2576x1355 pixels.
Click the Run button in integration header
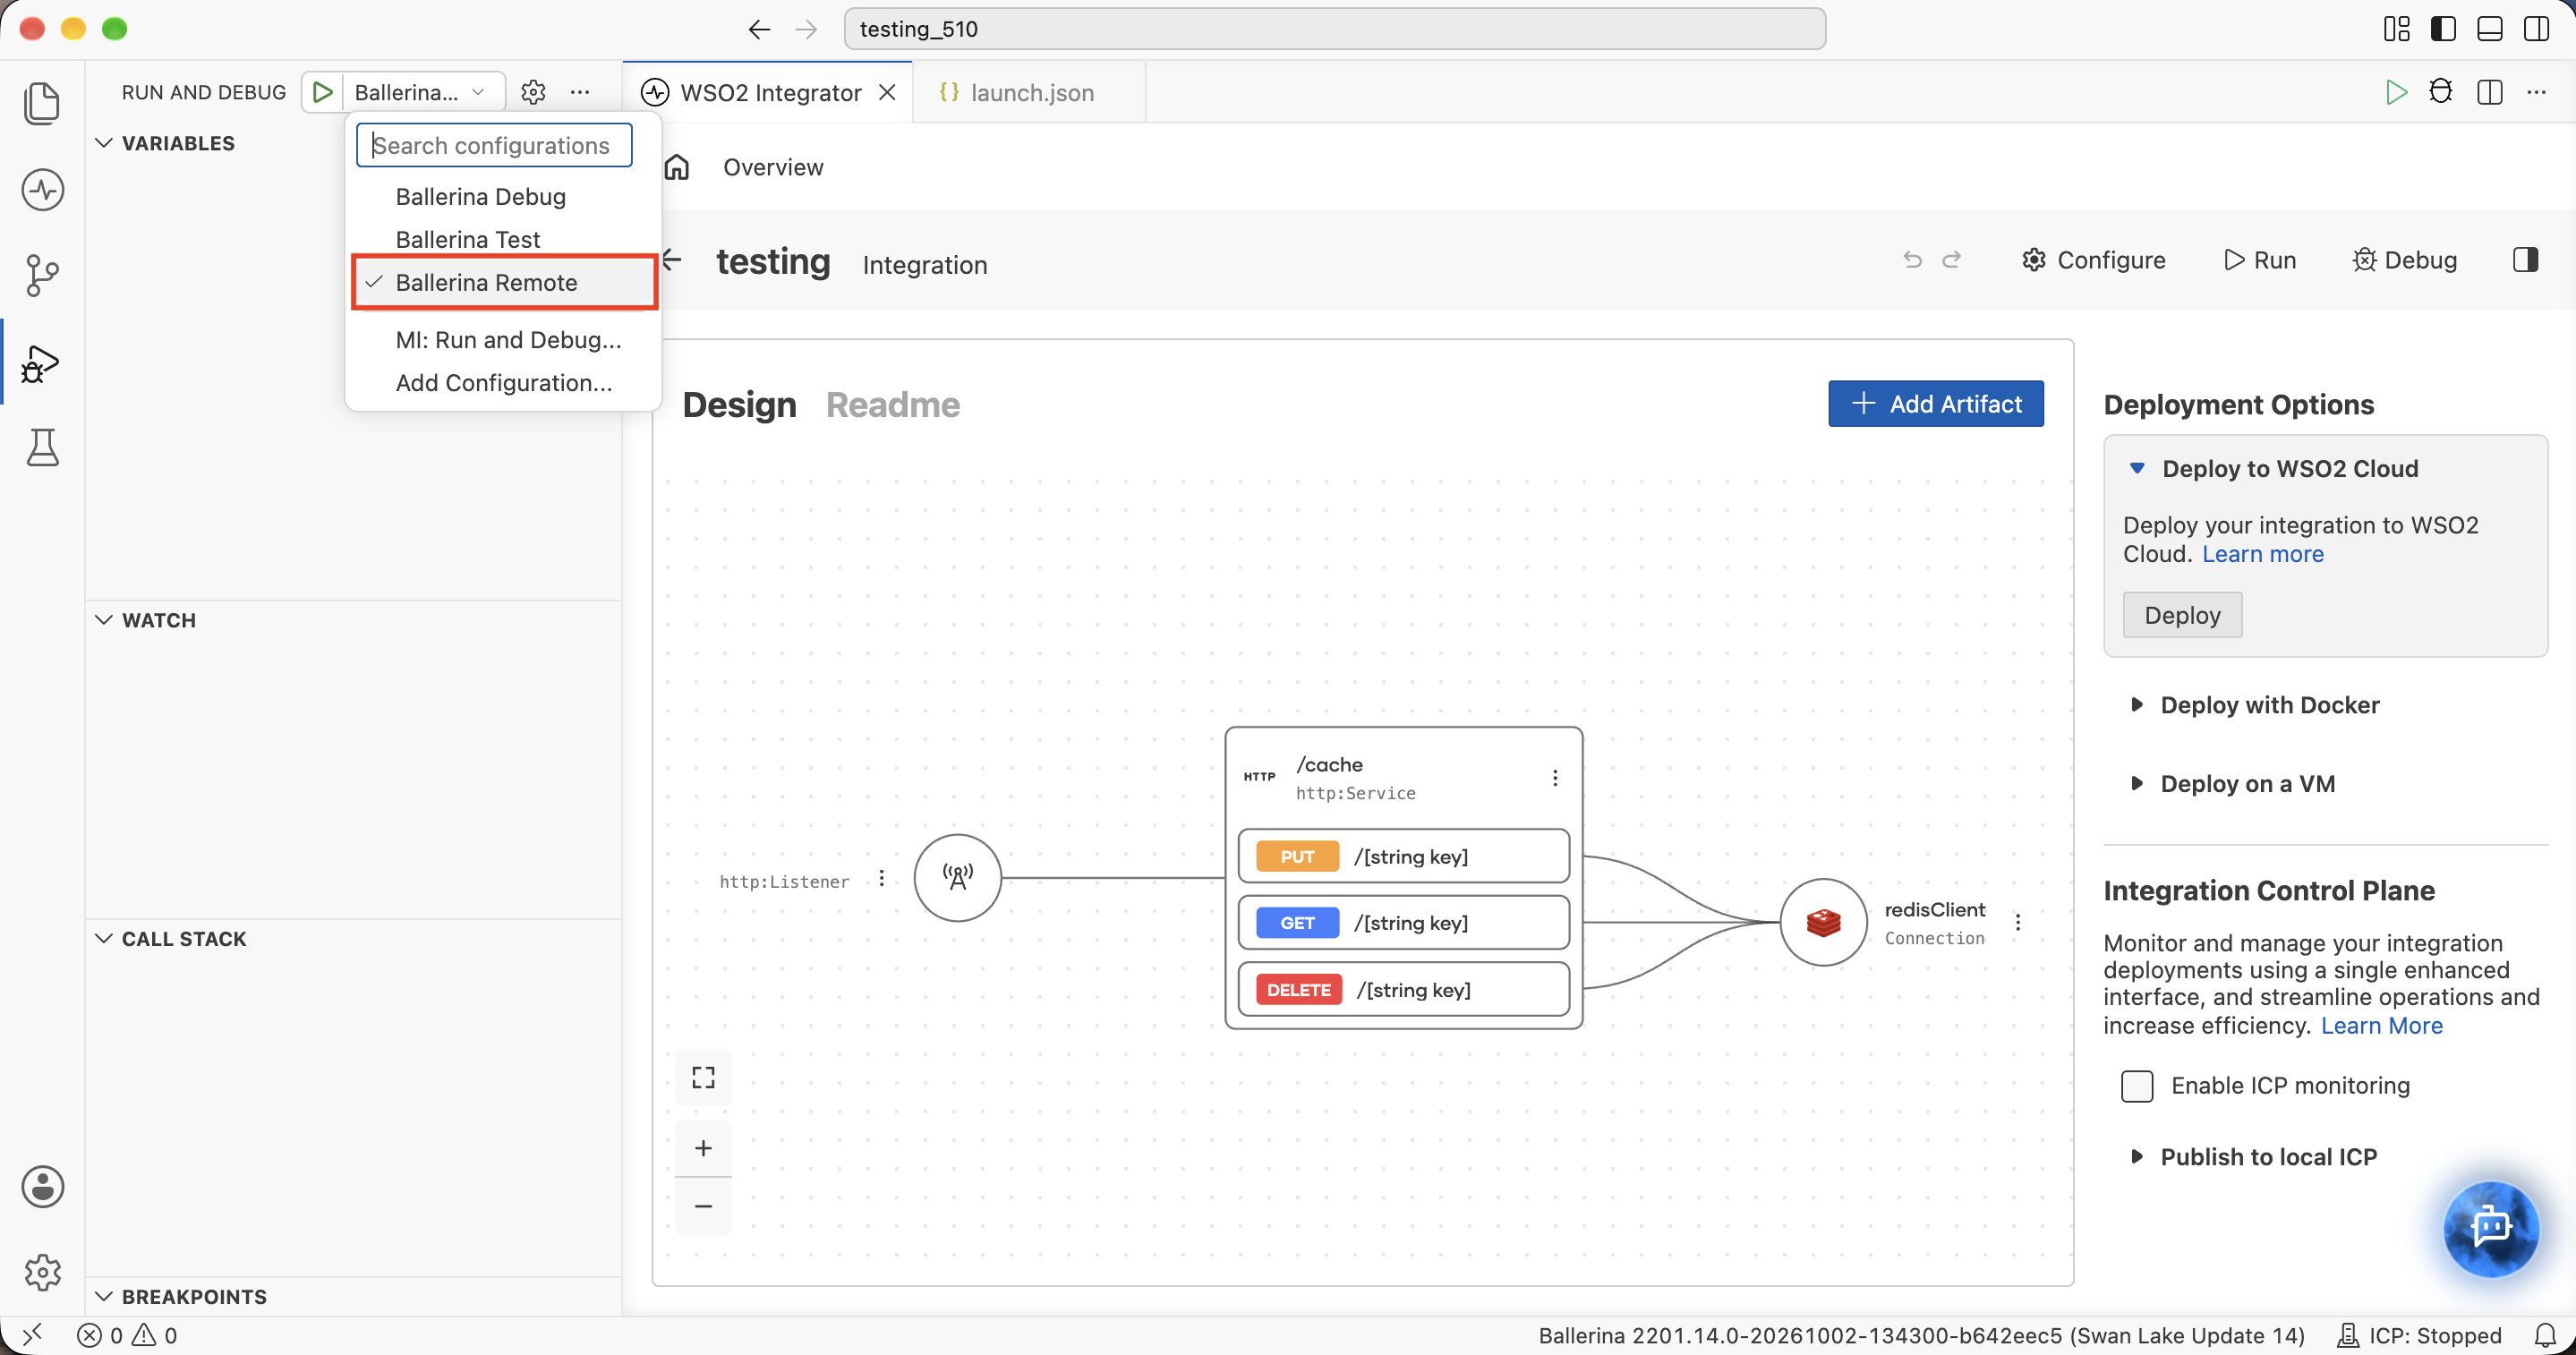coord(2260,260)
